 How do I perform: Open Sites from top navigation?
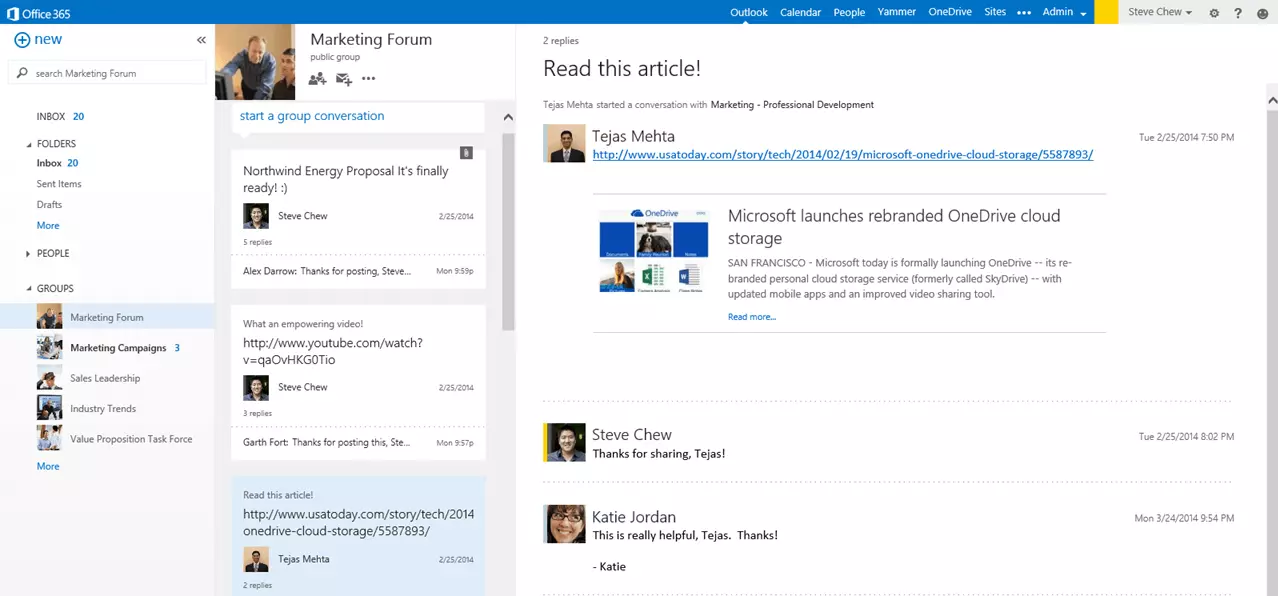[x=995, y=12]
